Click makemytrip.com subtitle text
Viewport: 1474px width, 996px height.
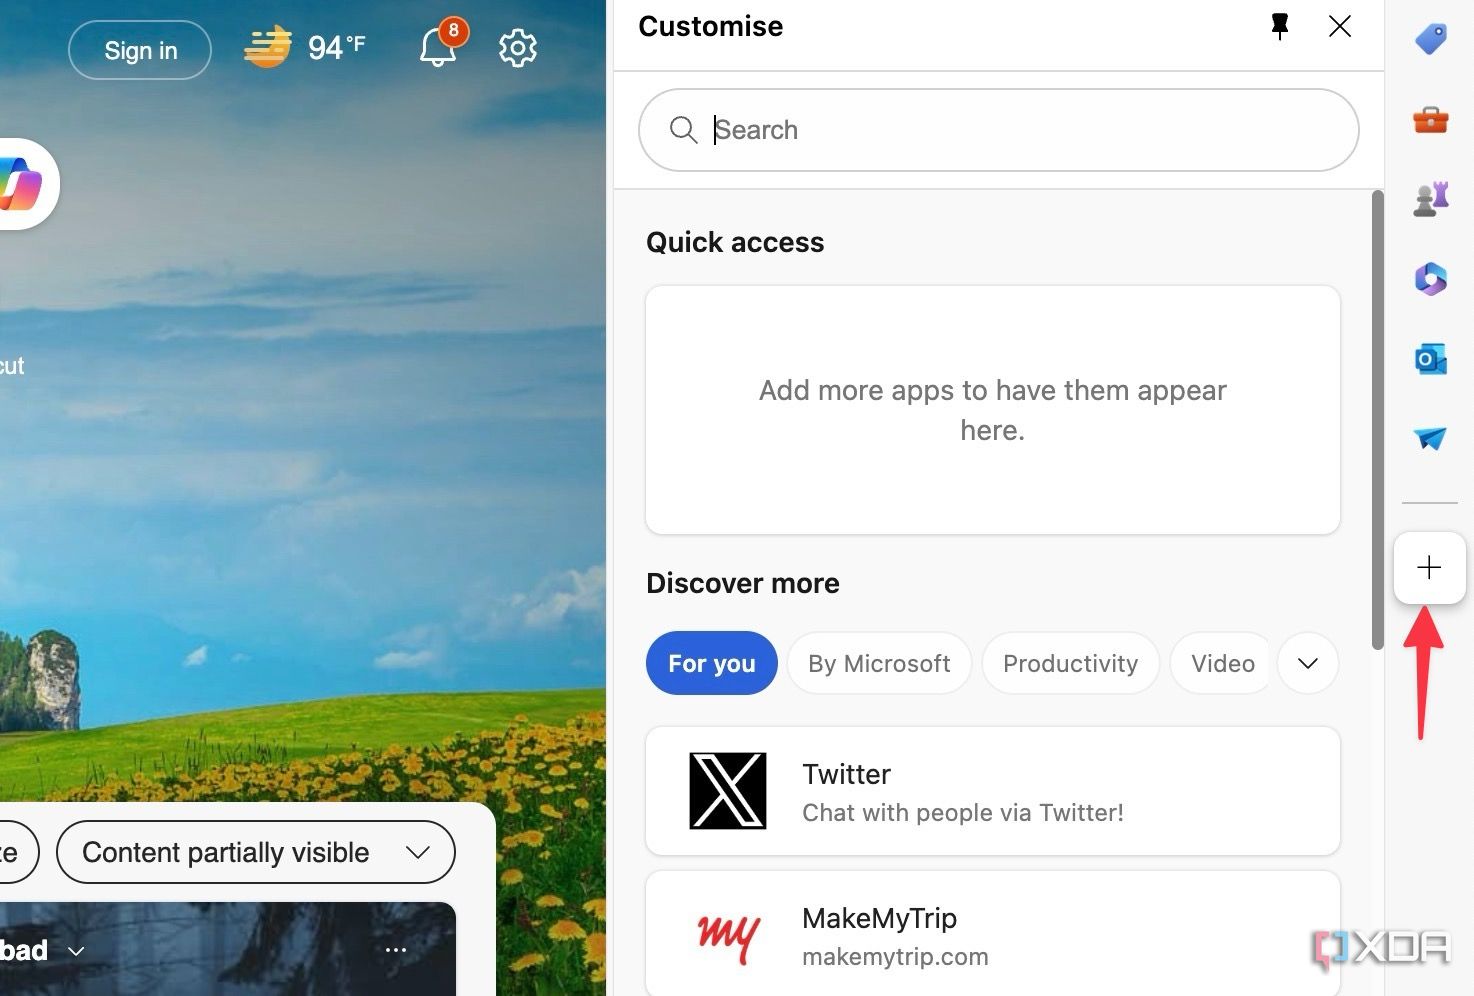[895, 957]
